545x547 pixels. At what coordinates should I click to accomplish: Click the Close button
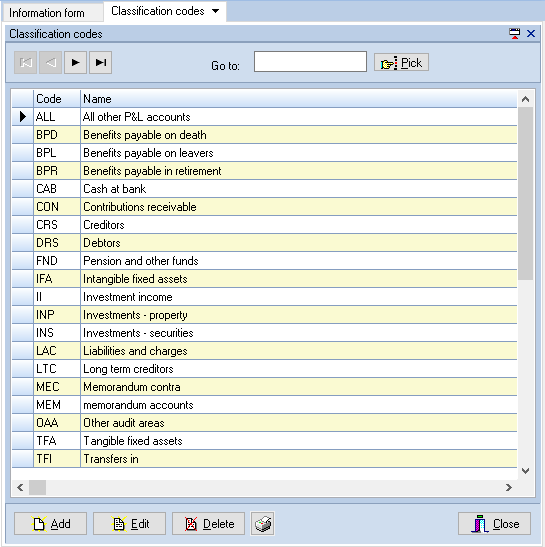[494, 524]
